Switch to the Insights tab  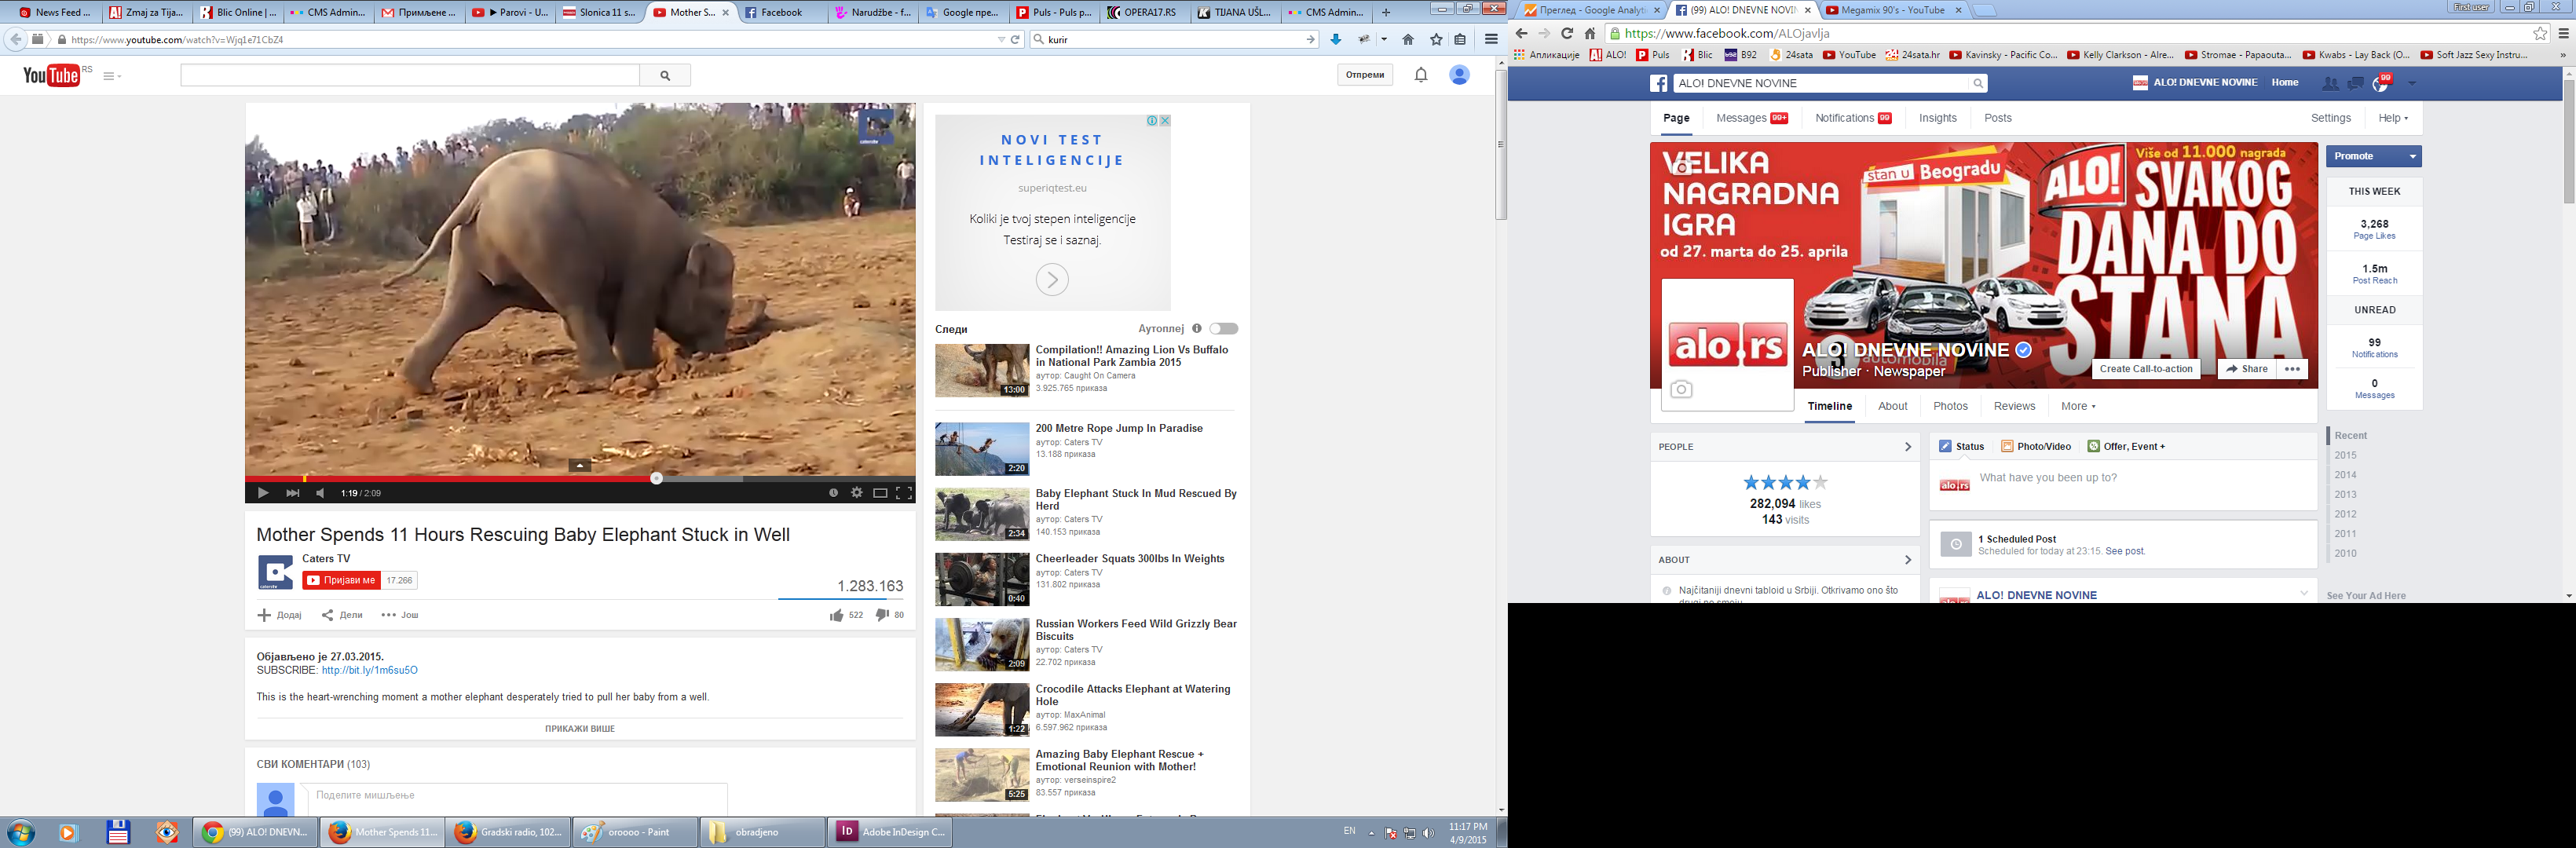(x=1937, y=118)
